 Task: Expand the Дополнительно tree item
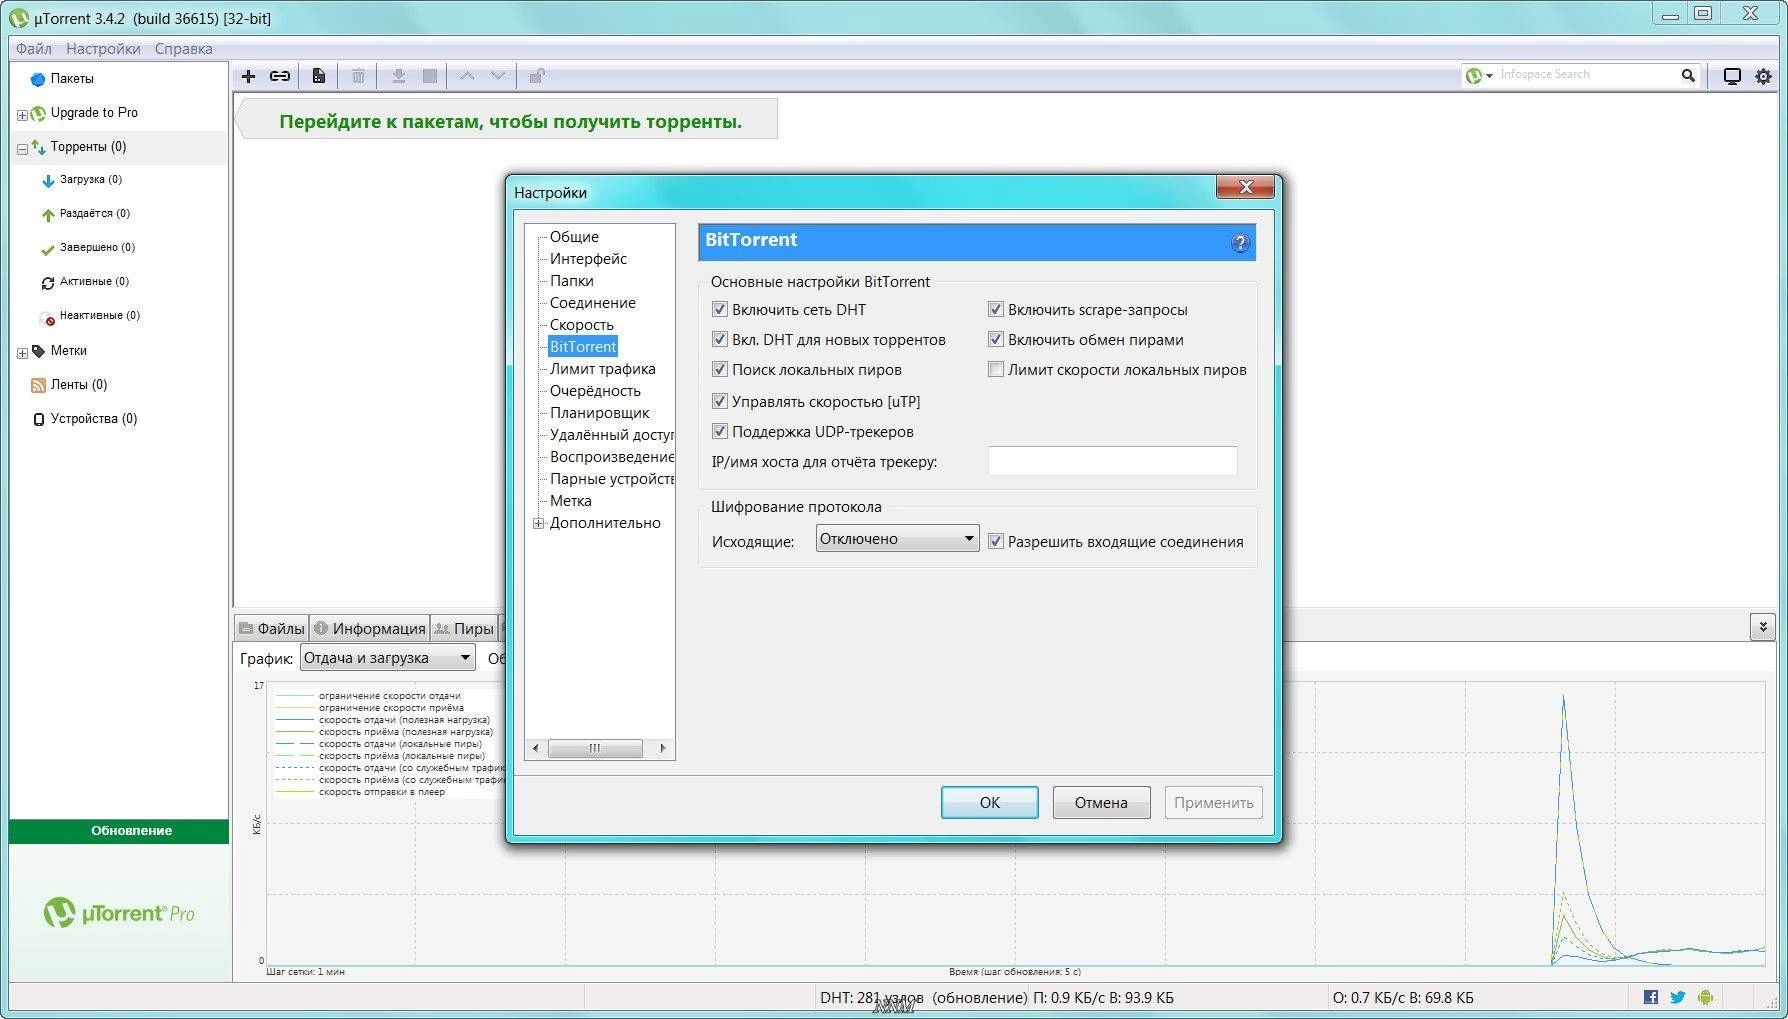pyautogui.click(x=538, y=523)
